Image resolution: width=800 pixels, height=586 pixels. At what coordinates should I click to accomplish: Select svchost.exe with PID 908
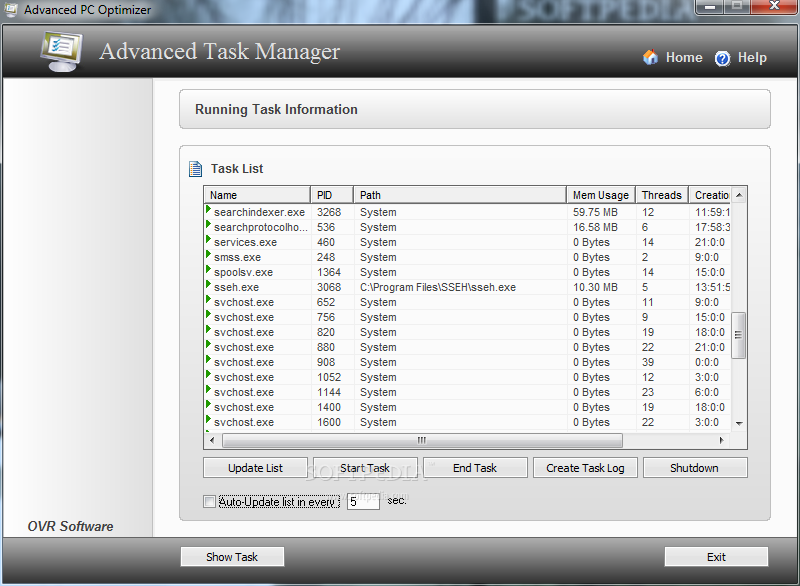tap(467, 362)
